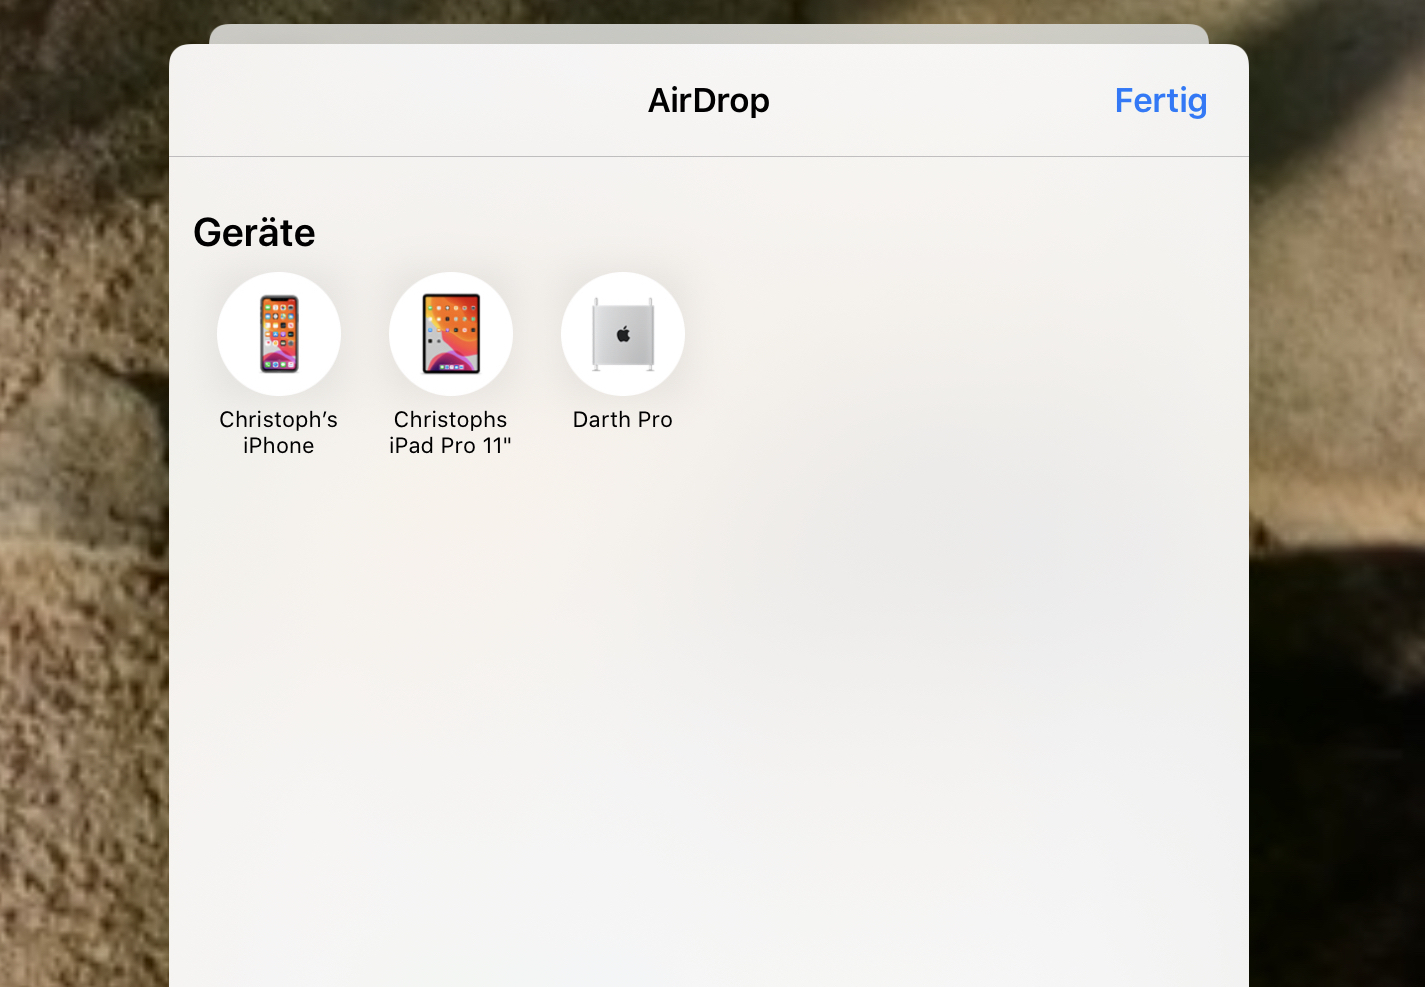Send to Christoph's iPhone device icon
The width and height of the screenshot is (1425, 987).
279,334
